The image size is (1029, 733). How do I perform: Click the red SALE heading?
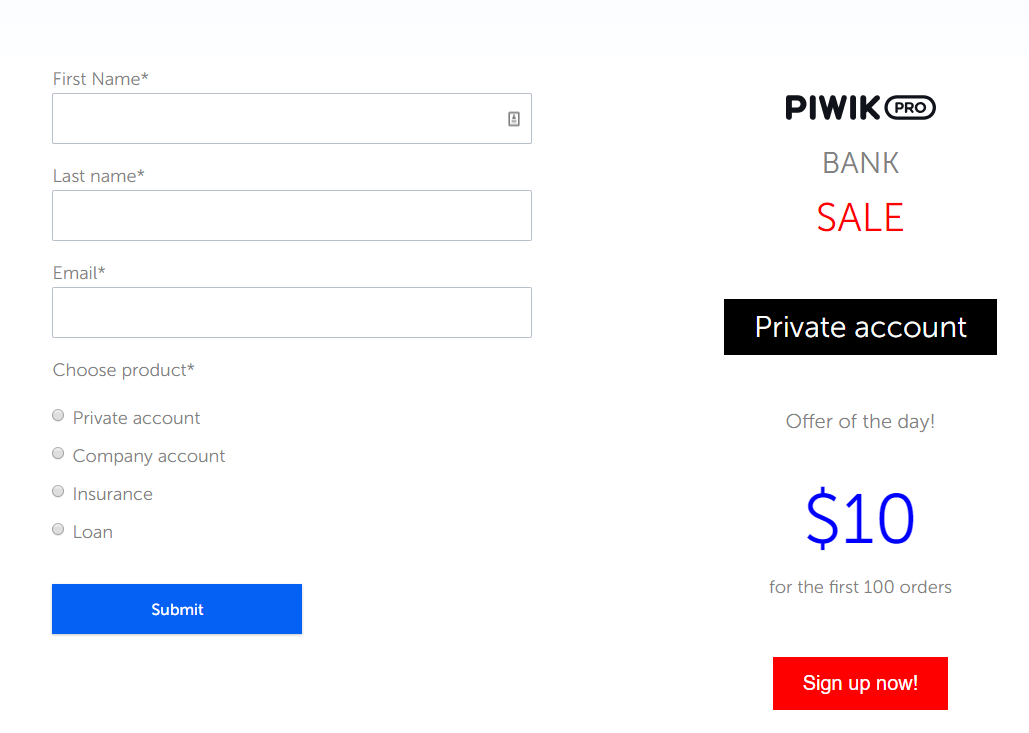860,218
